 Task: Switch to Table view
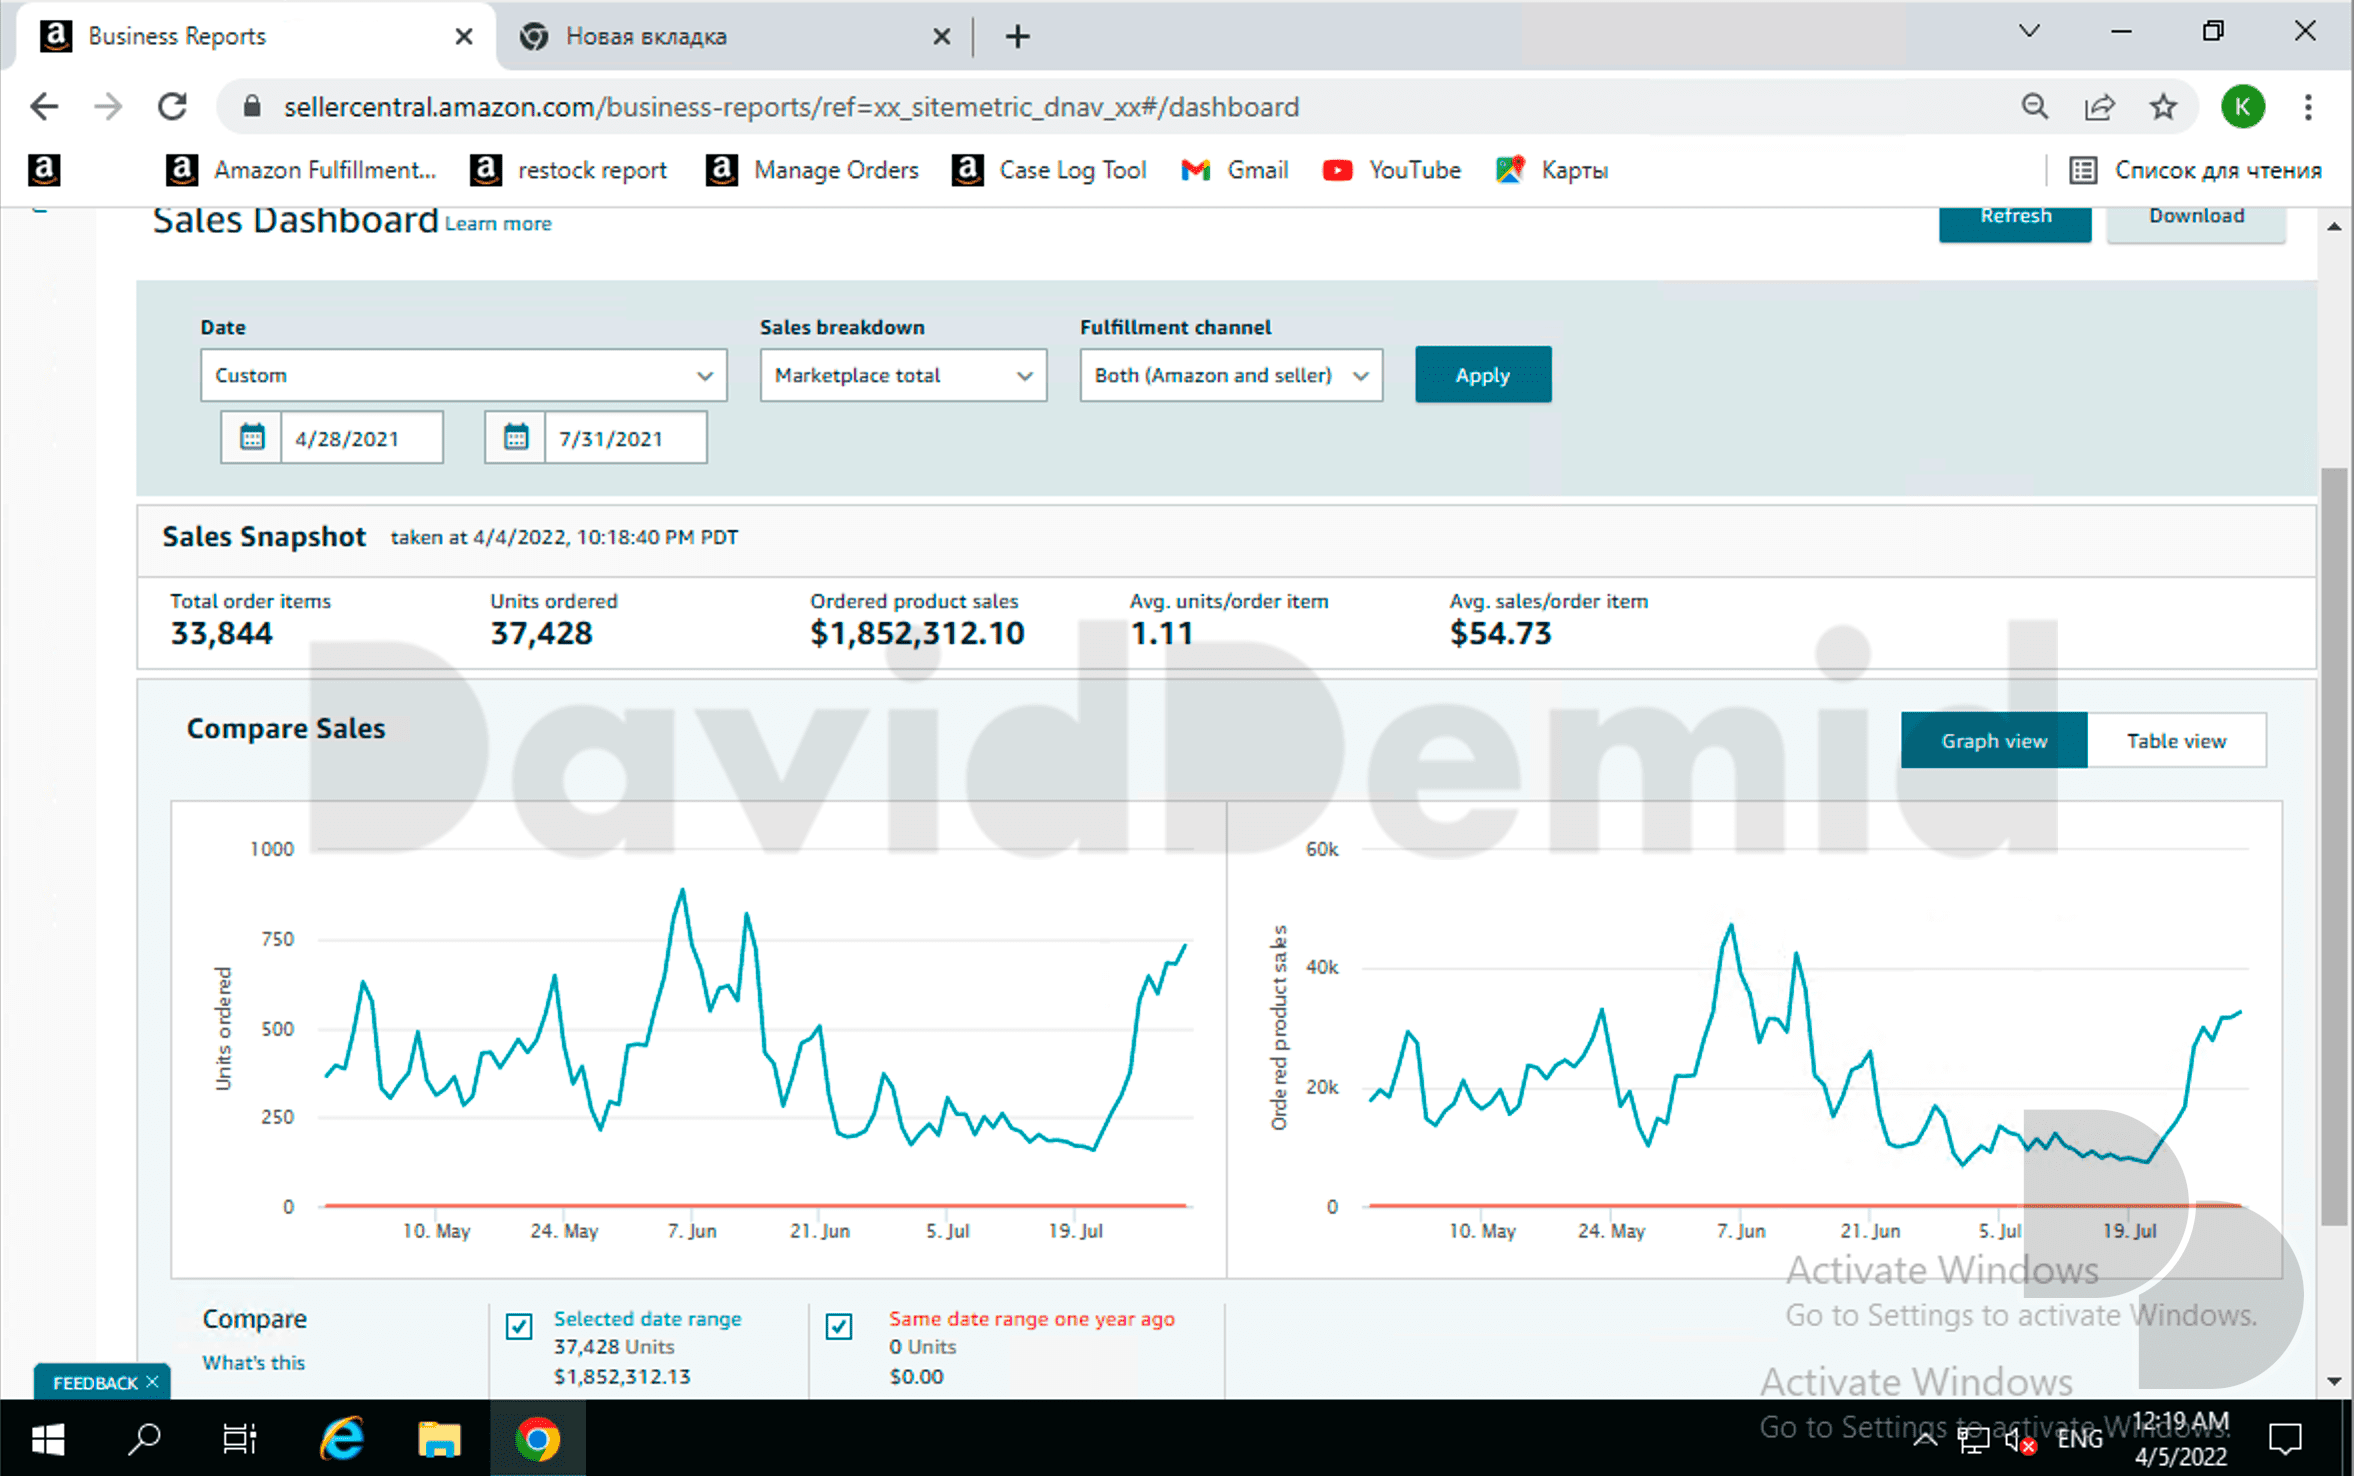pyautogui.click(x=2176, y=741)
